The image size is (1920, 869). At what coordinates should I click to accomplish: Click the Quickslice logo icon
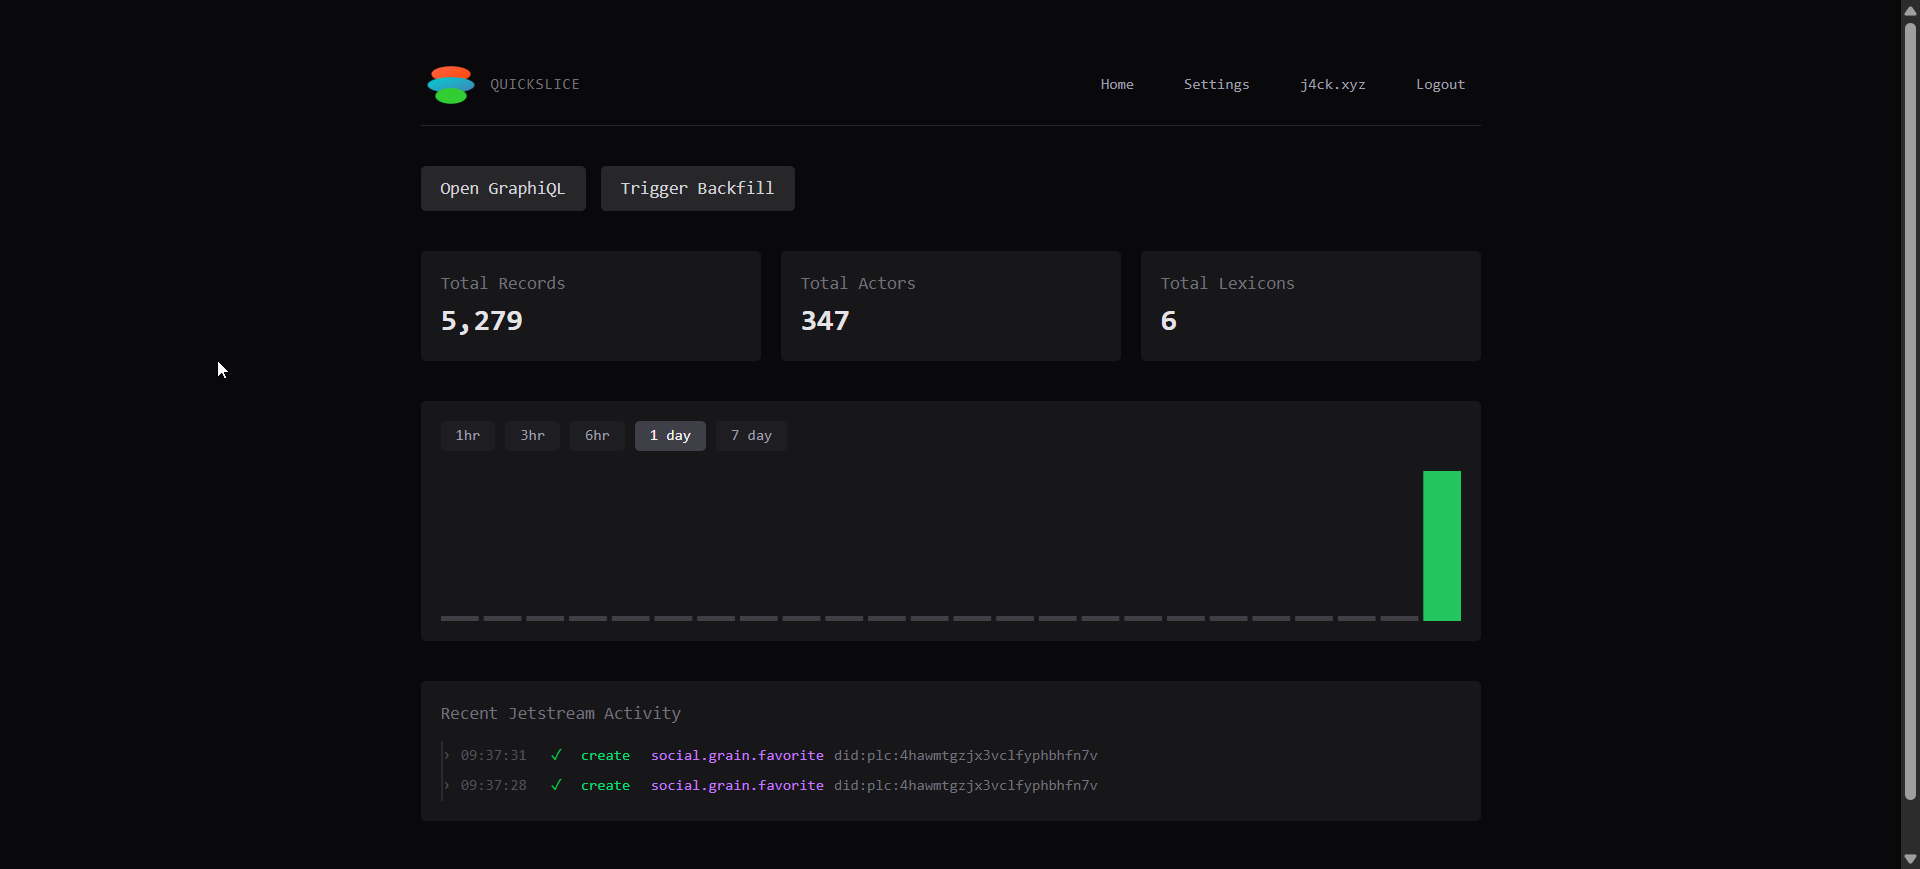450,85
